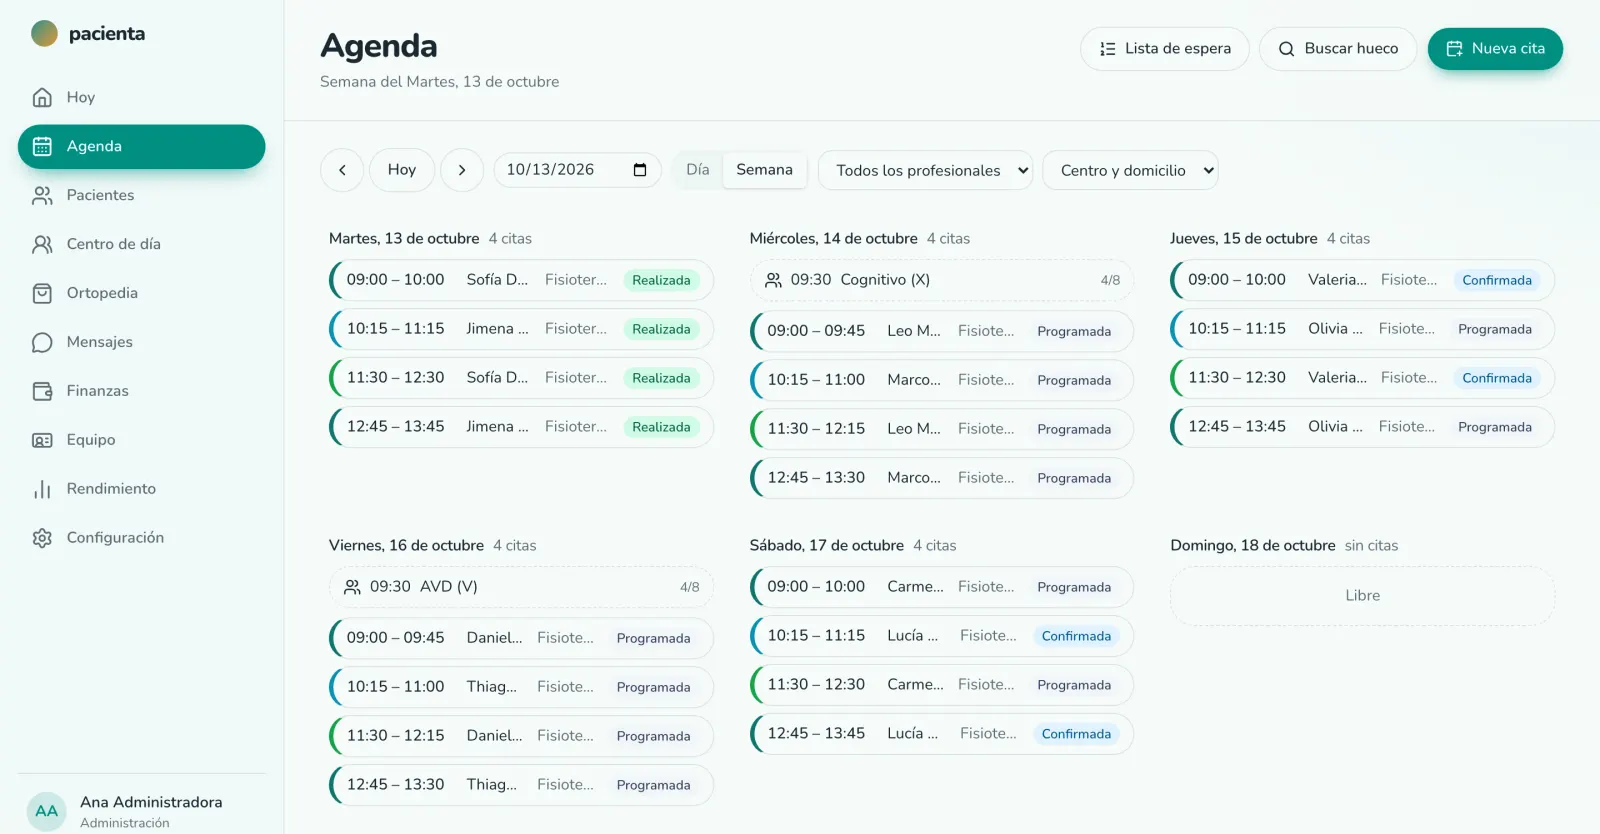Jump to today with the Hoy button
Screen dimensions: 1600x834
[402, 170]
